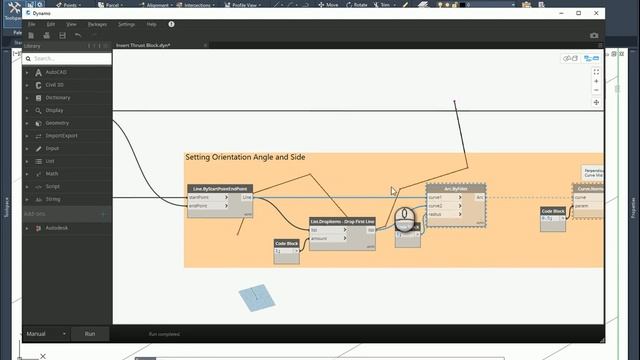Open the Settings menu
The image size is (640, 360).
(x=127, y=24)
